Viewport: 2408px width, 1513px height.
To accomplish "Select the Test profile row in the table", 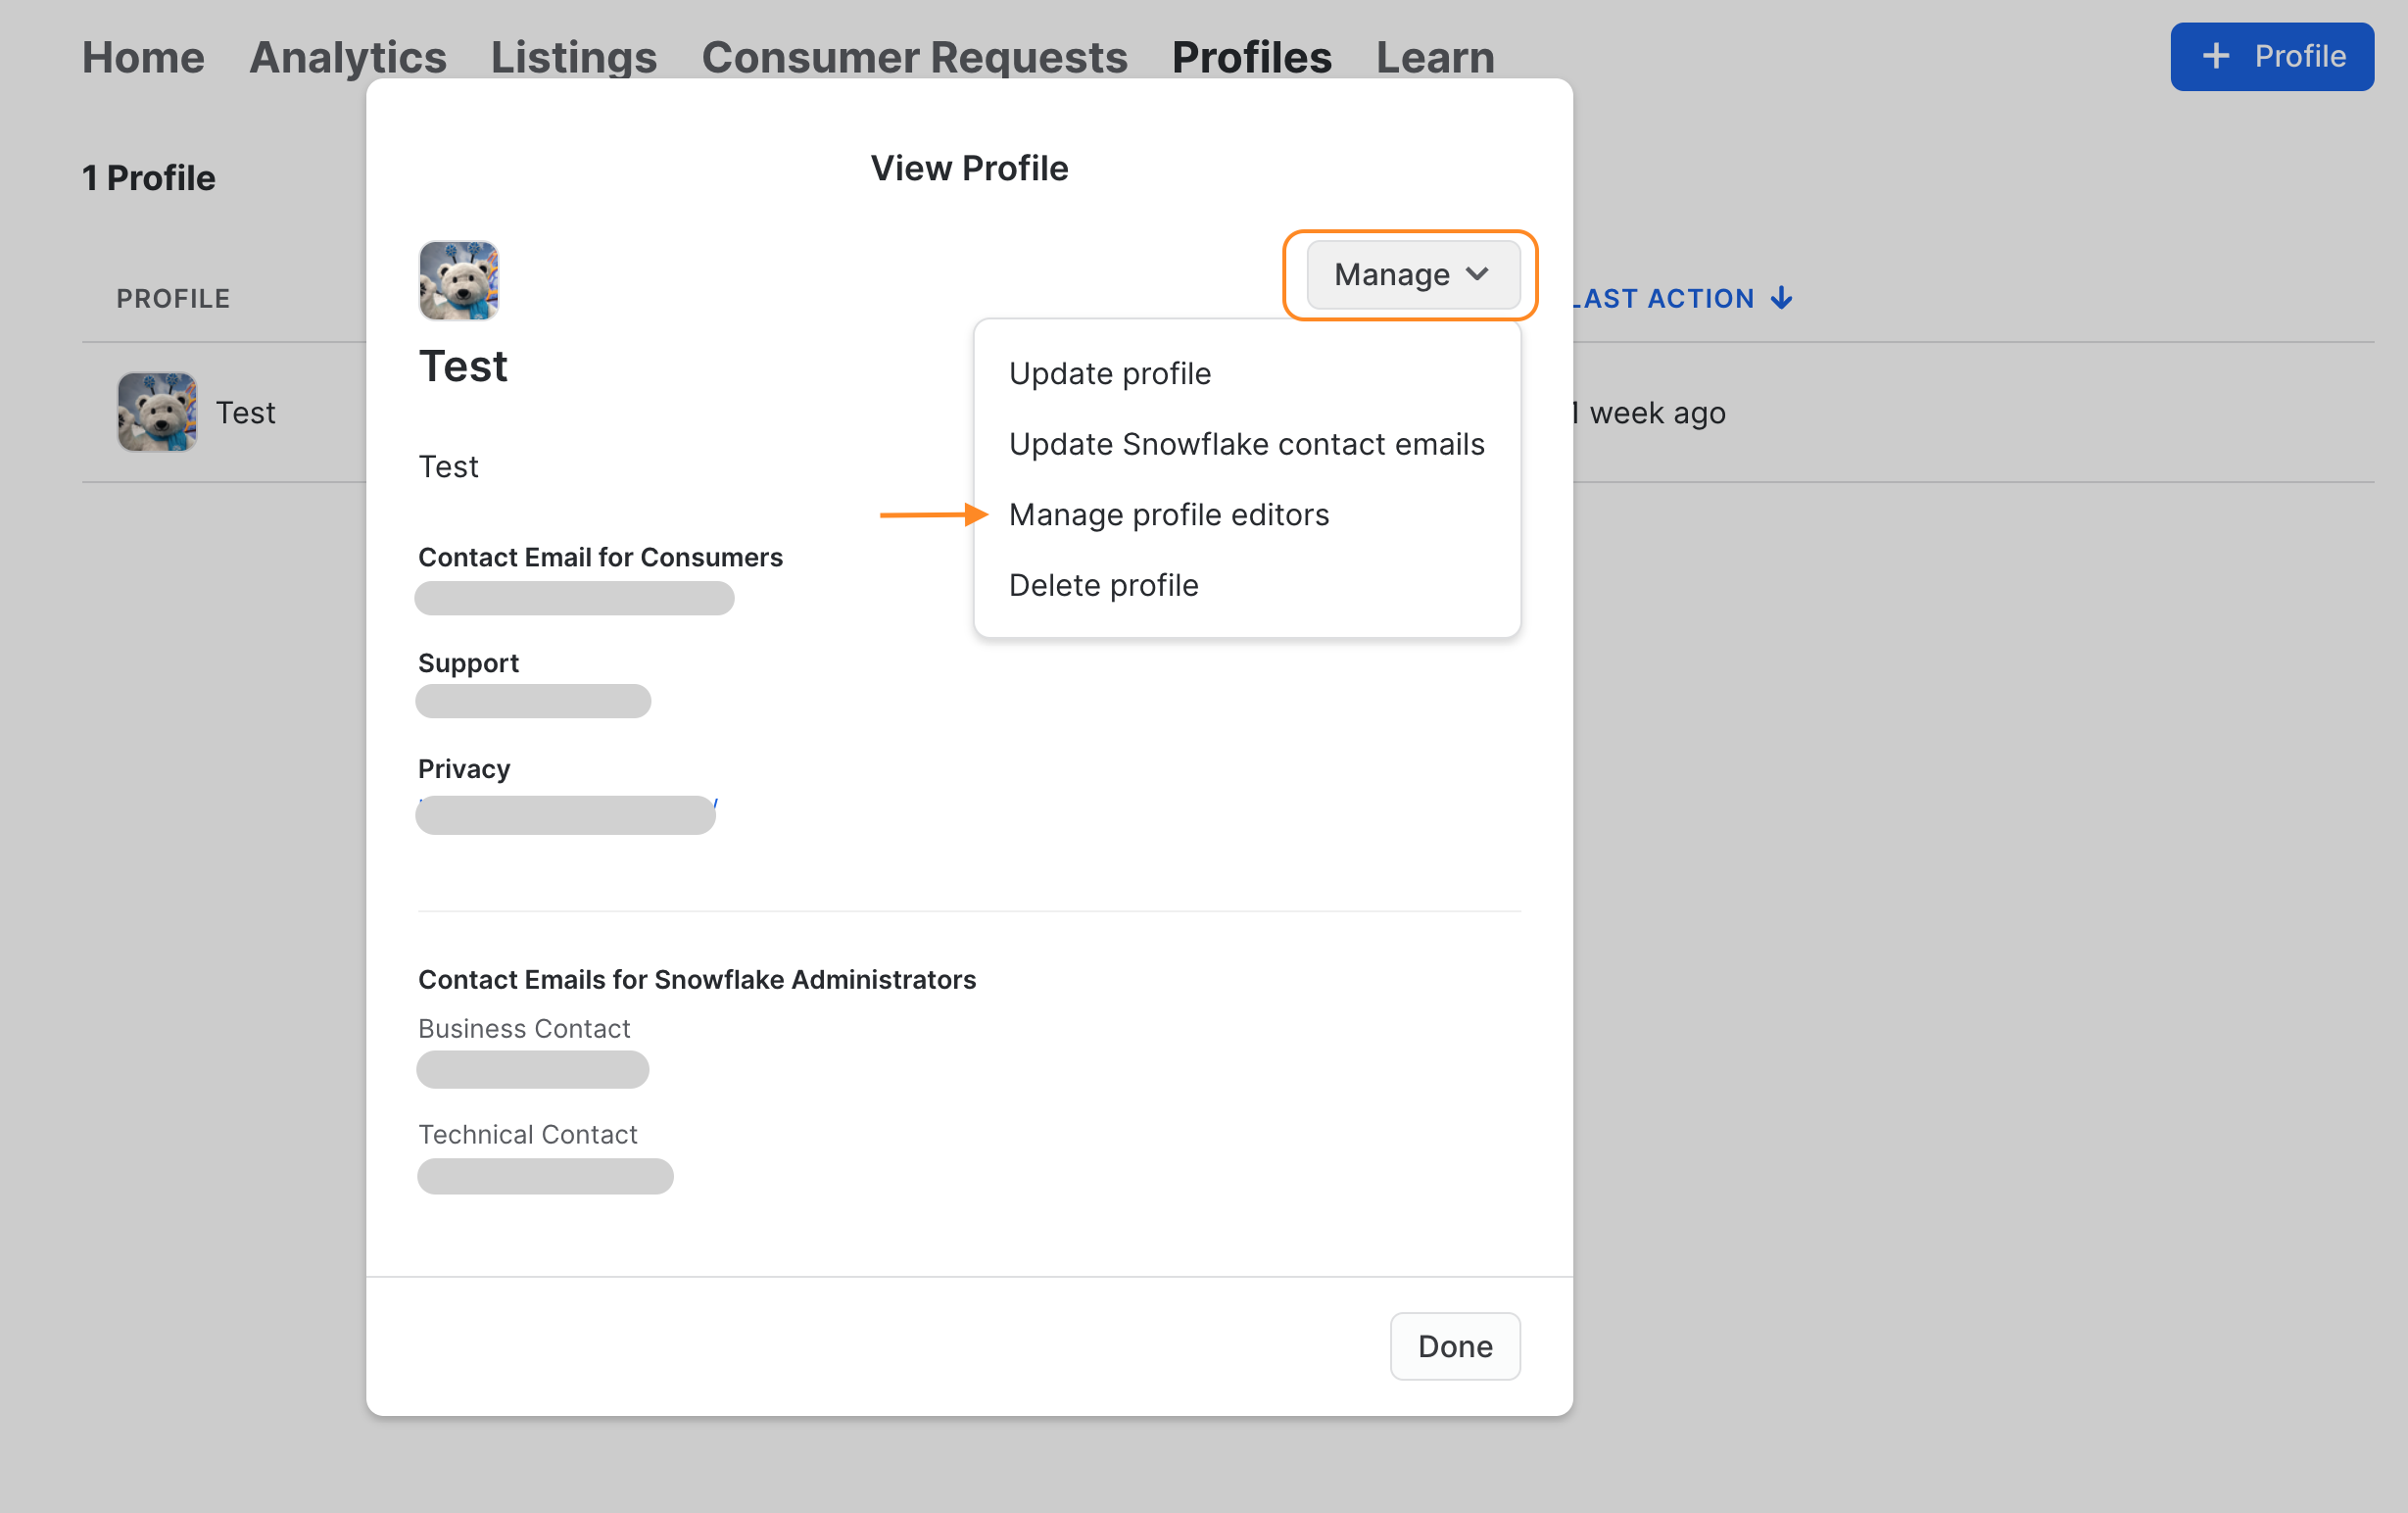I will (246, 412).
